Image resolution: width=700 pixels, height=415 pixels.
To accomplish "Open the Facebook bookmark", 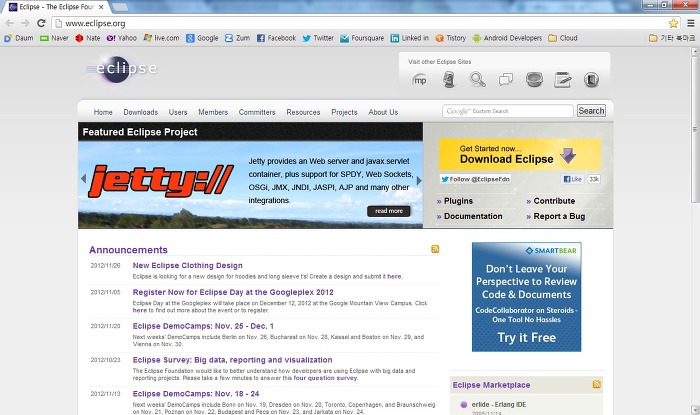I will pyautogui.click(x=276, y=38).
